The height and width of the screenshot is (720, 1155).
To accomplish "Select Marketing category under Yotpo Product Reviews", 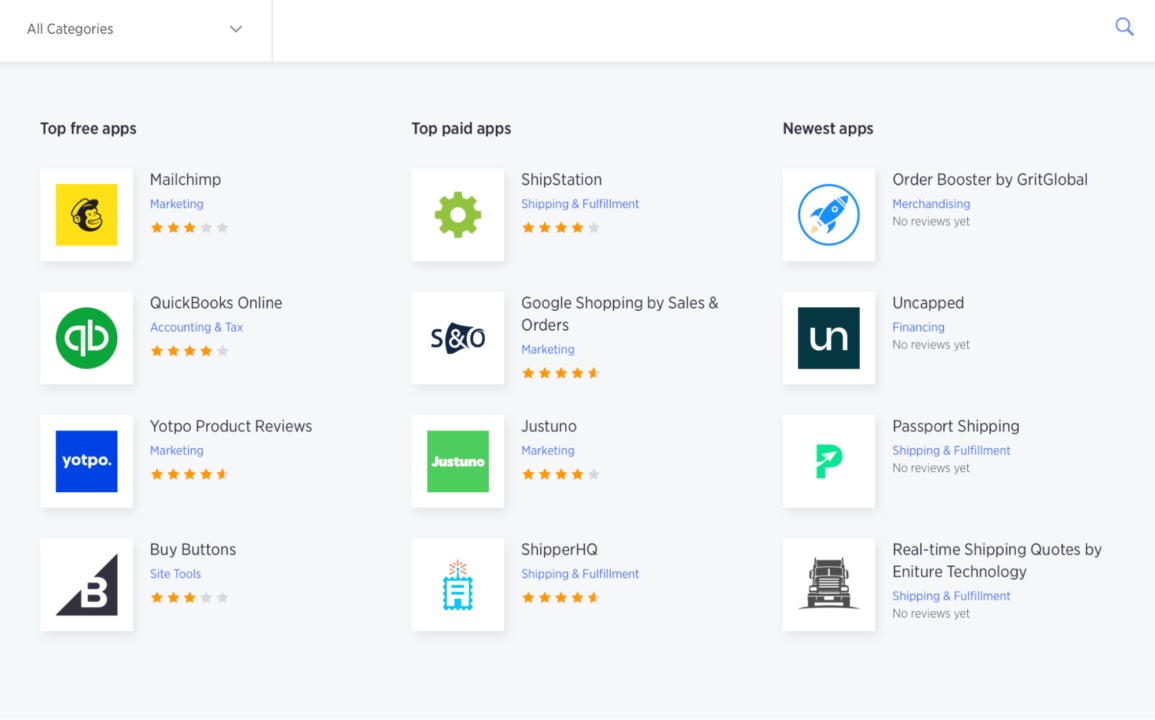I will coord(176,450).
